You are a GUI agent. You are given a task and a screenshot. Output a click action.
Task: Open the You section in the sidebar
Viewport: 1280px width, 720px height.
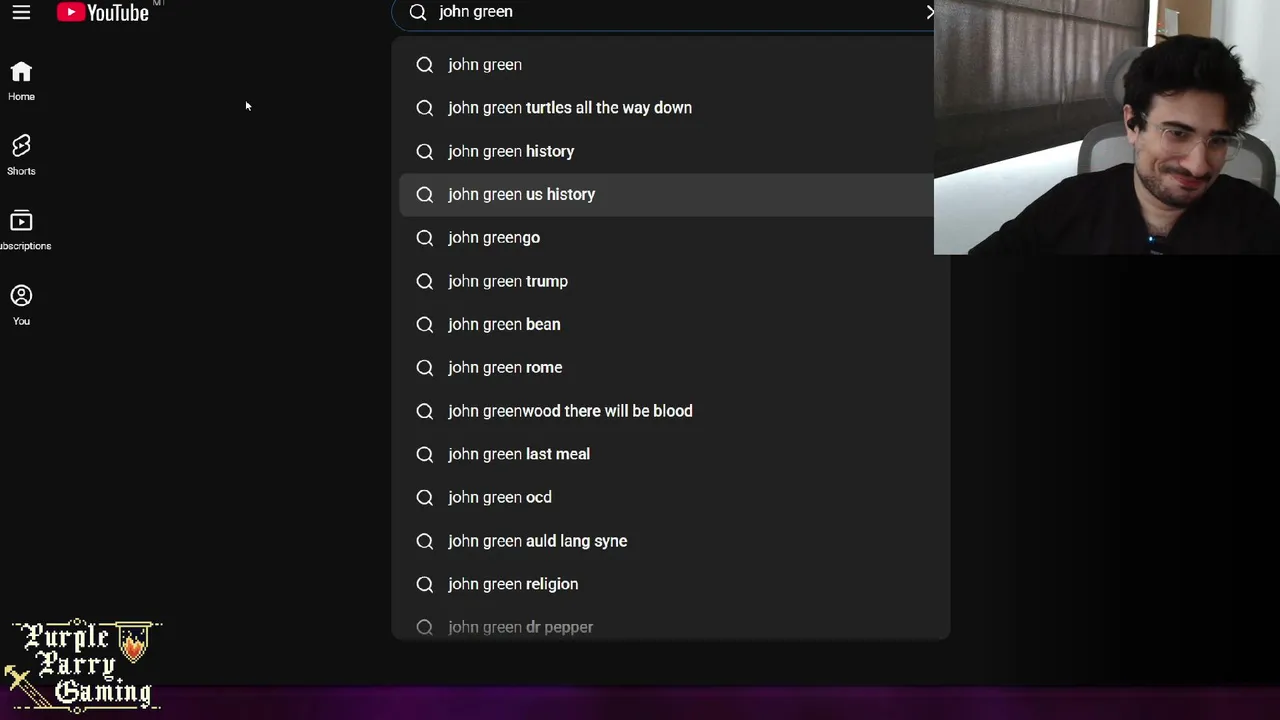point(21,305)
